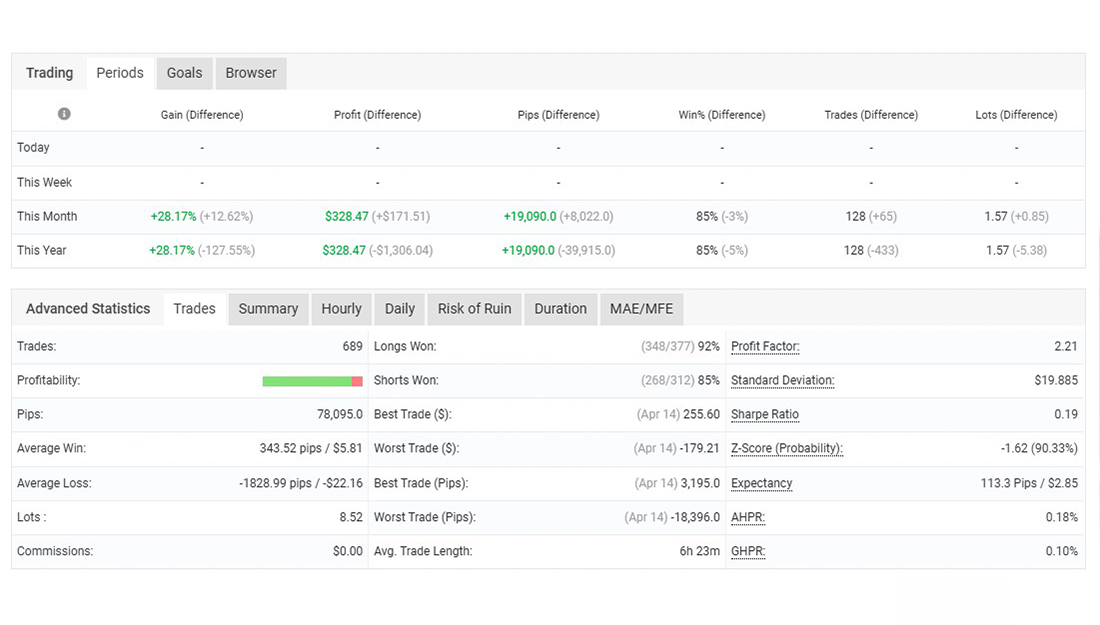This screenshot has height=625, width=1100.
Task: Select the Risk of Ruin tab
Action: [474, 309]
